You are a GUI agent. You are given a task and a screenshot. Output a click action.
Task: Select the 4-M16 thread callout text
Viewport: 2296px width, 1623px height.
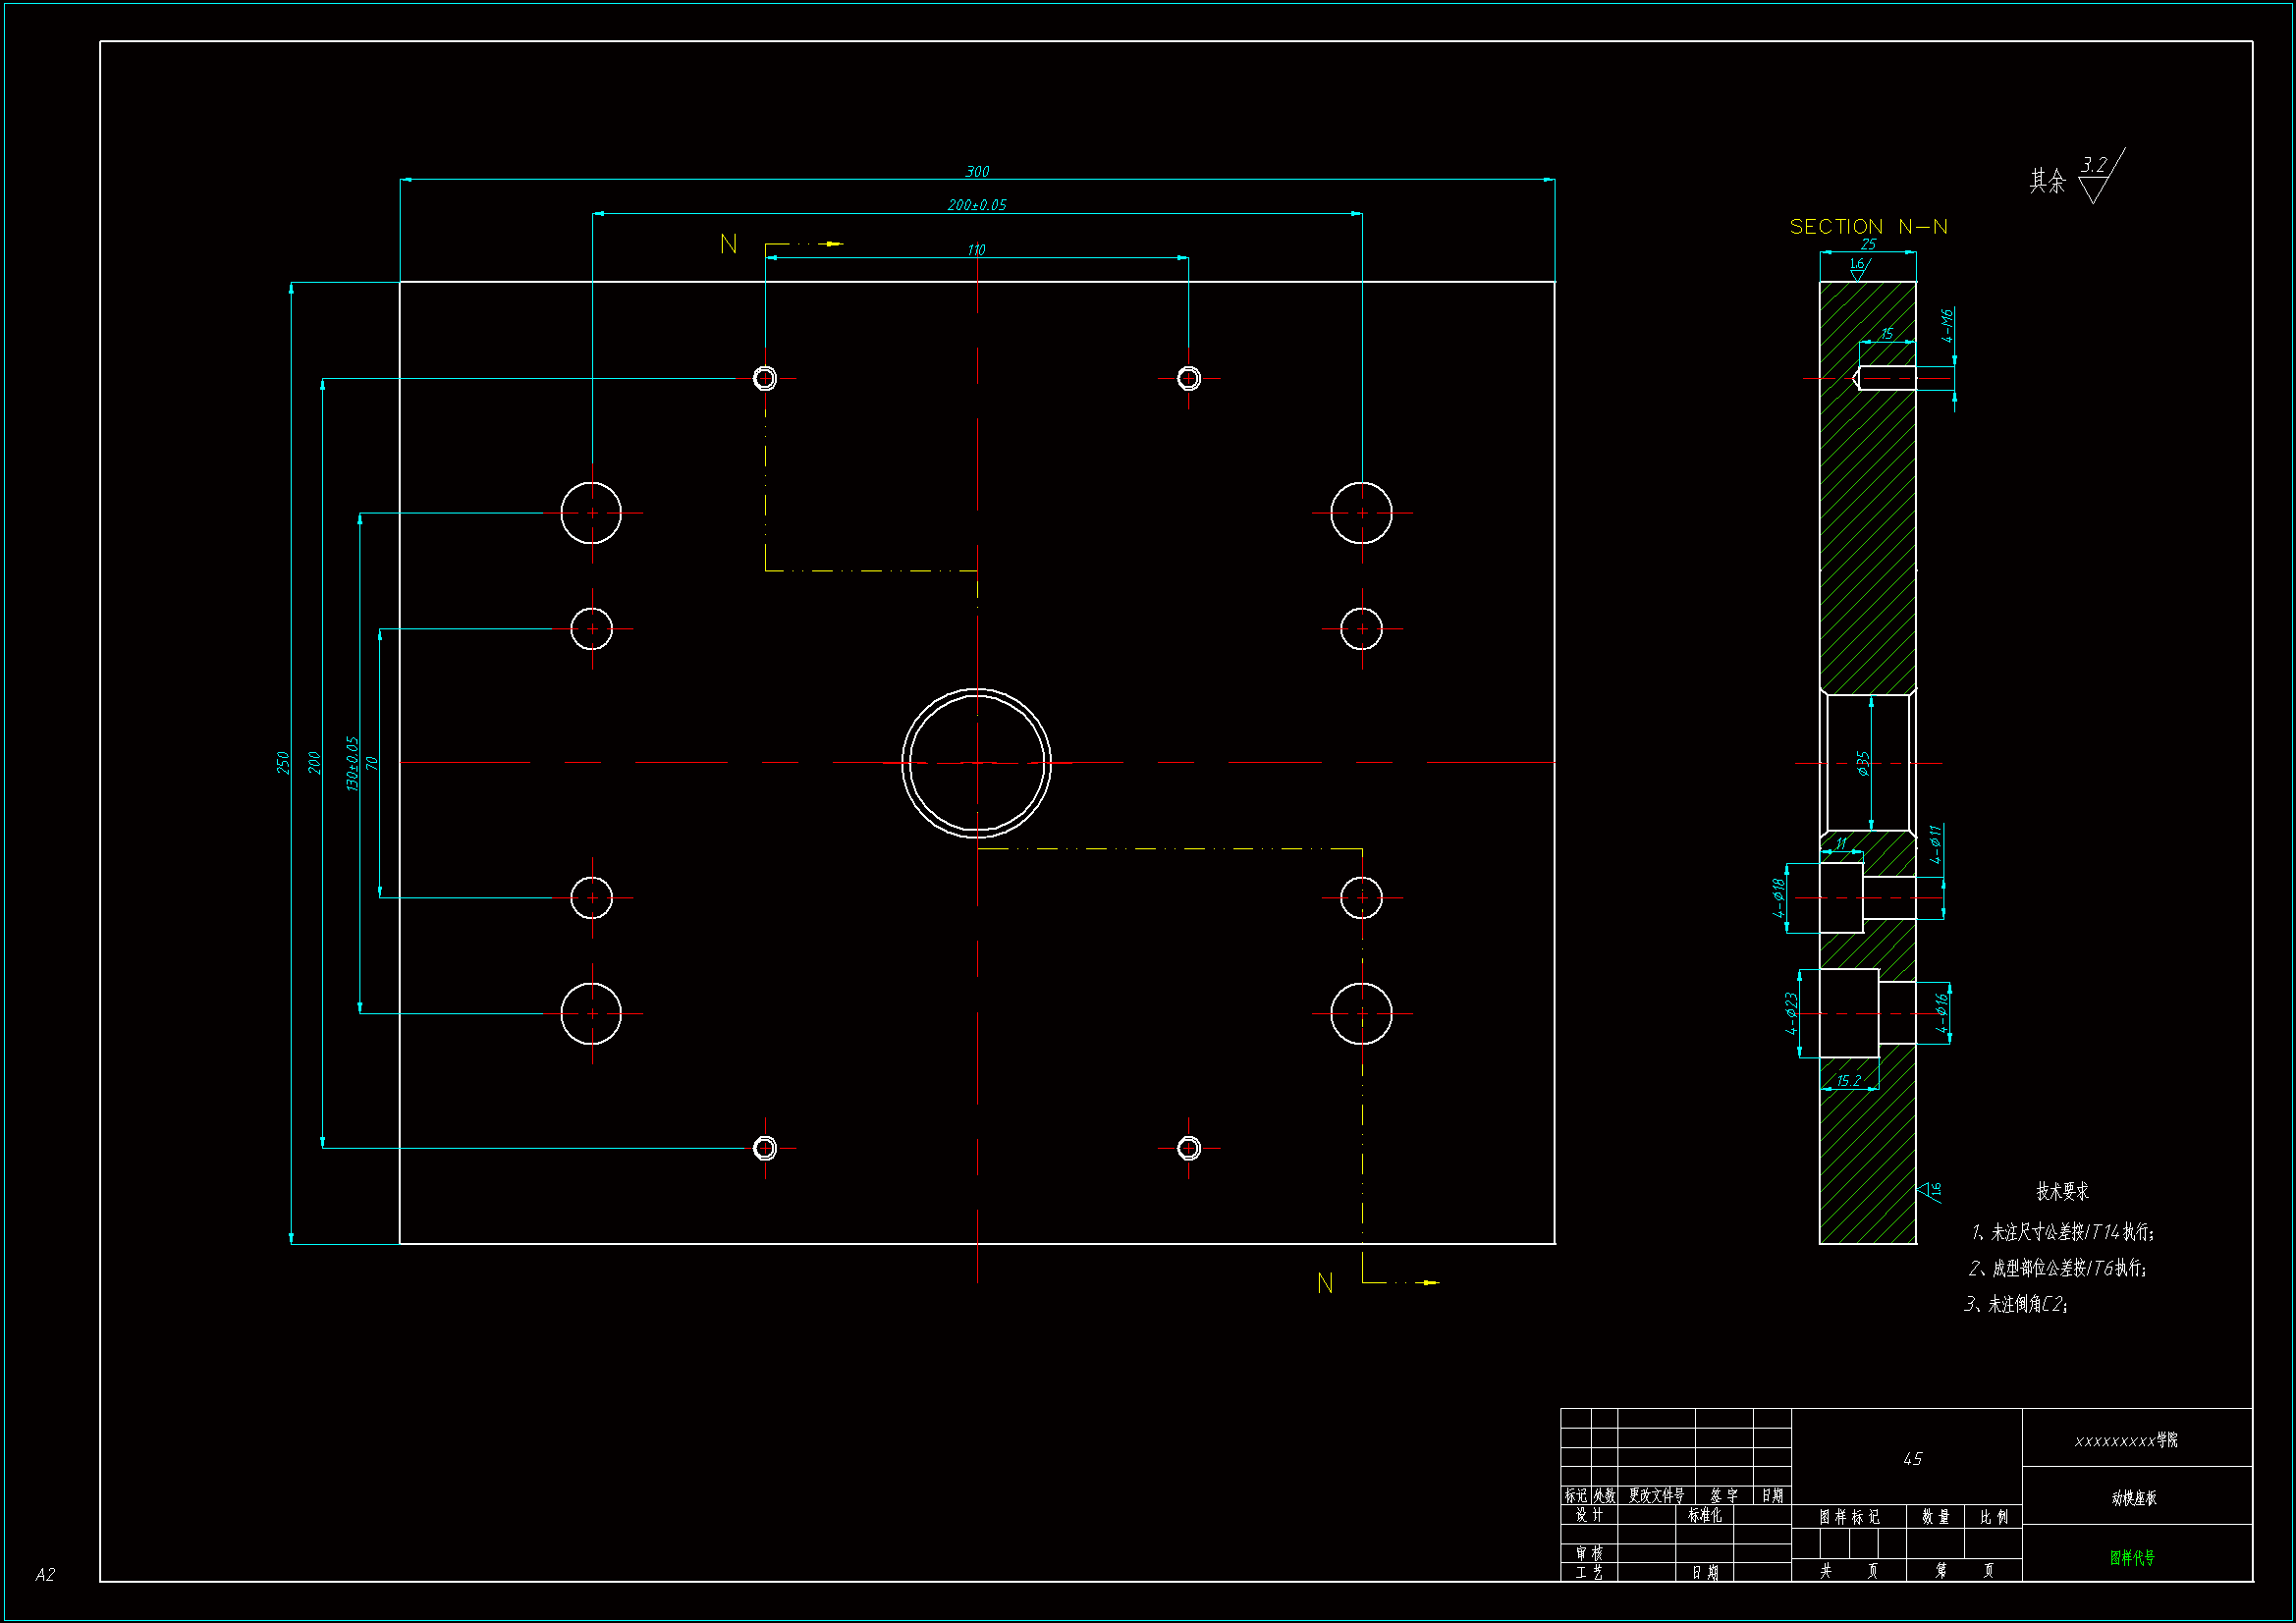coord(1946,326)
